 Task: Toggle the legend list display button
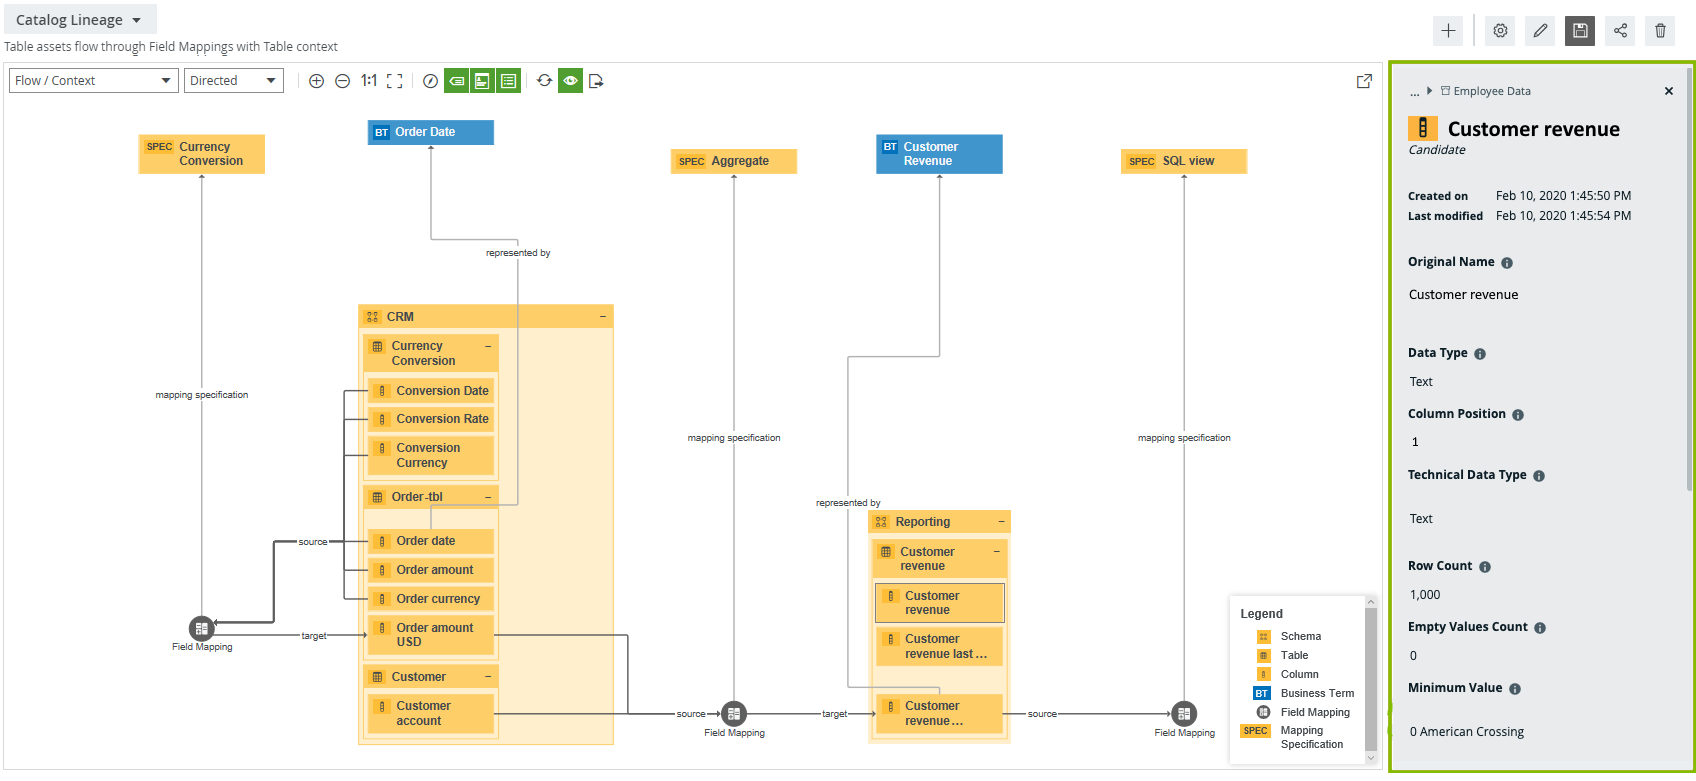(x=508, y=81)
